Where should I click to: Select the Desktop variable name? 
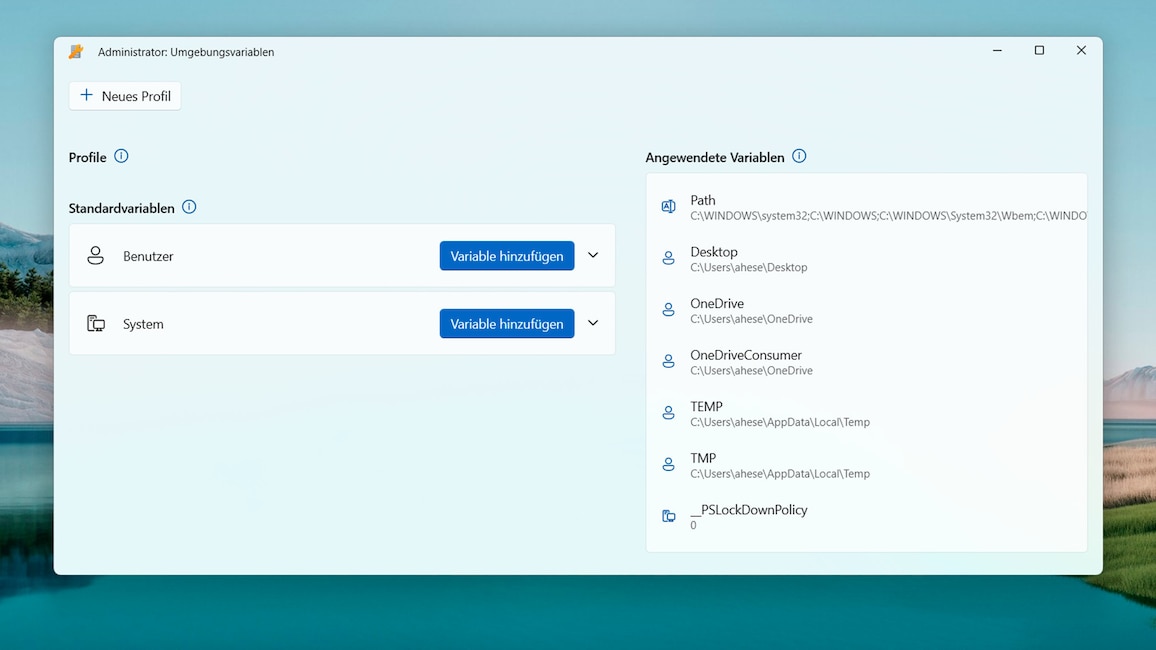(x=714, y=251)
